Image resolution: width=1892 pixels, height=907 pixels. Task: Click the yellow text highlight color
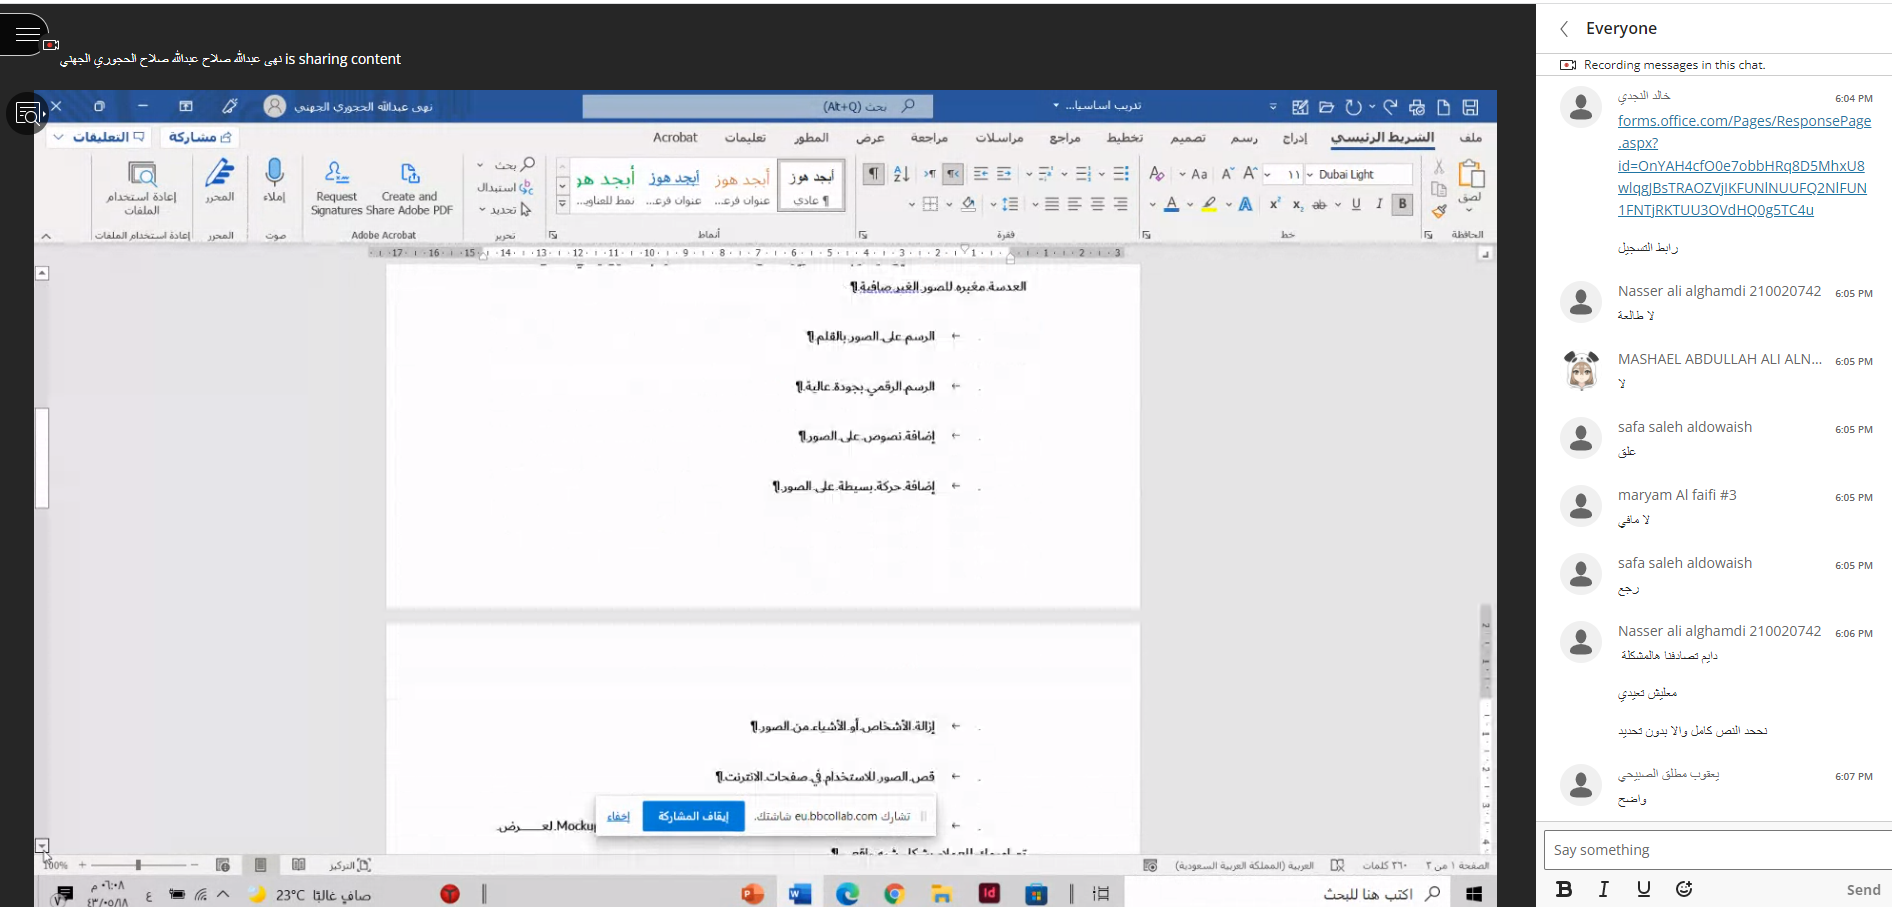pyautogui.click(x=1209, y=204)
